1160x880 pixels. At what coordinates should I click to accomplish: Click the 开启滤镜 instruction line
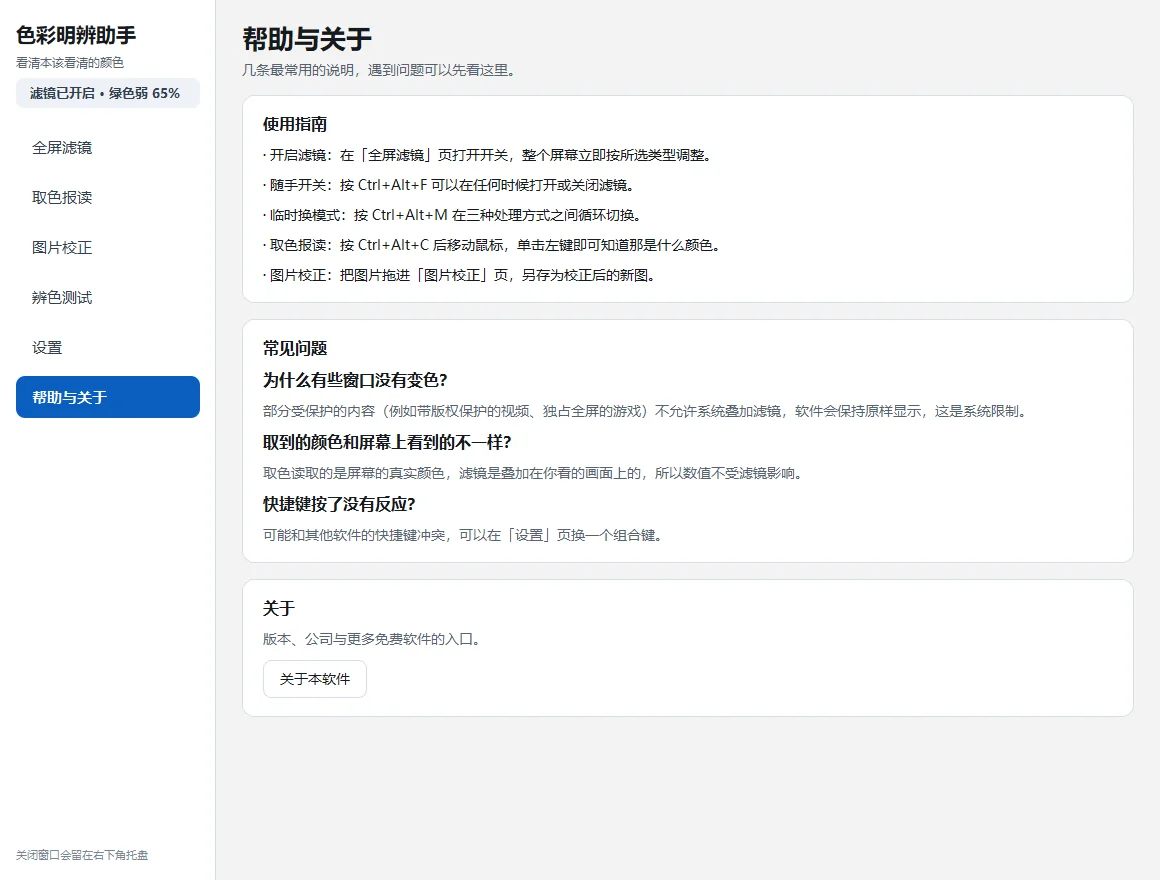pyautogui.click(x=488, y=155)
